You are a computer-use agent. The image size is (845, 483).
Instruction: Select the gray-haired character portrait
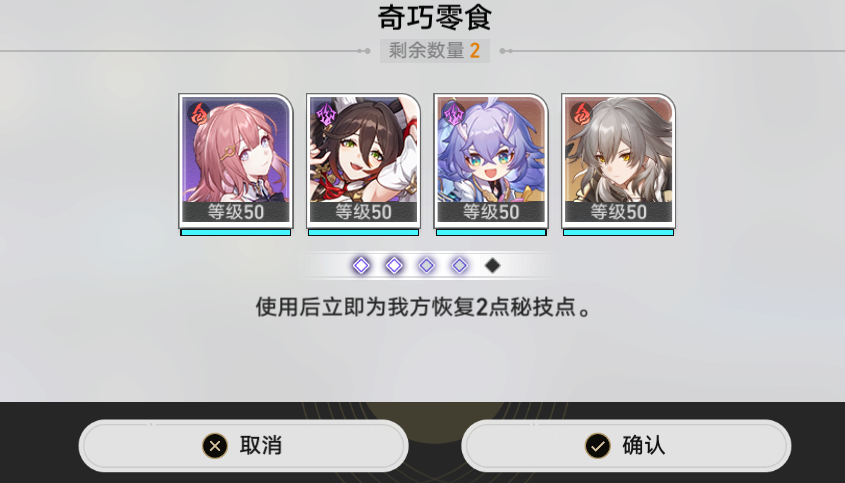click(618, 161)
